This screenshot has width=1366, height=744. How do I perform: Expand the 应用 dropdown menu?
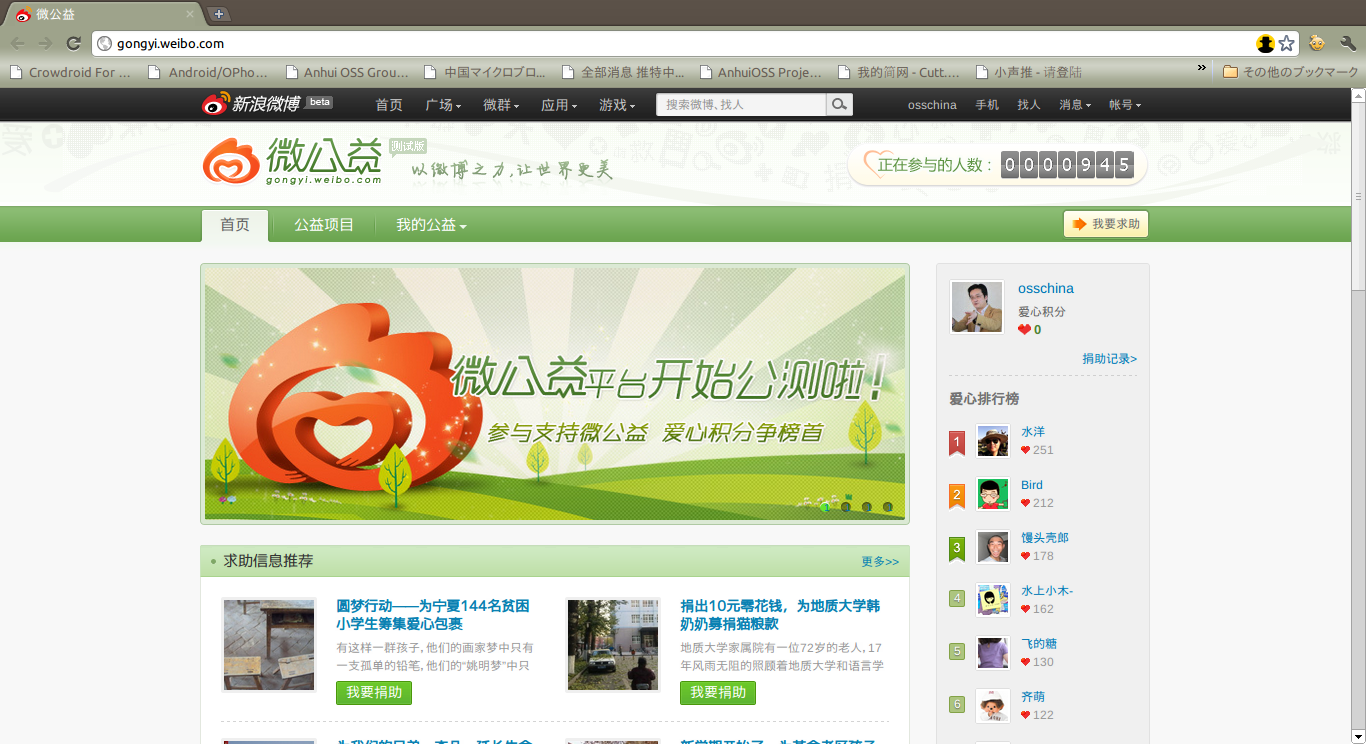pos(559,105)
